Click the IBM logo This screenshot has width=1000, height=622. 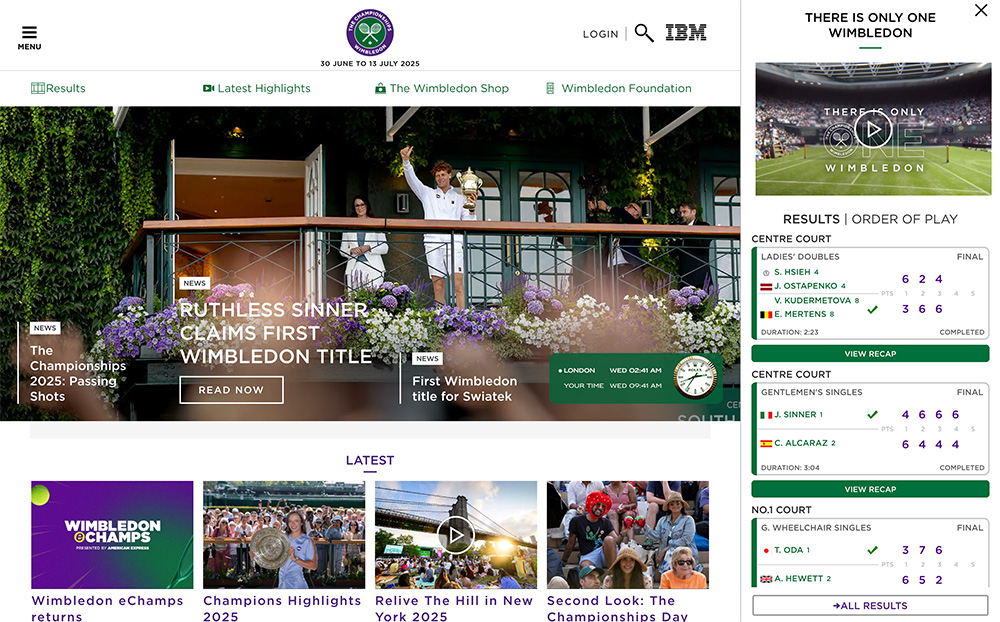(x=686, y=33)
